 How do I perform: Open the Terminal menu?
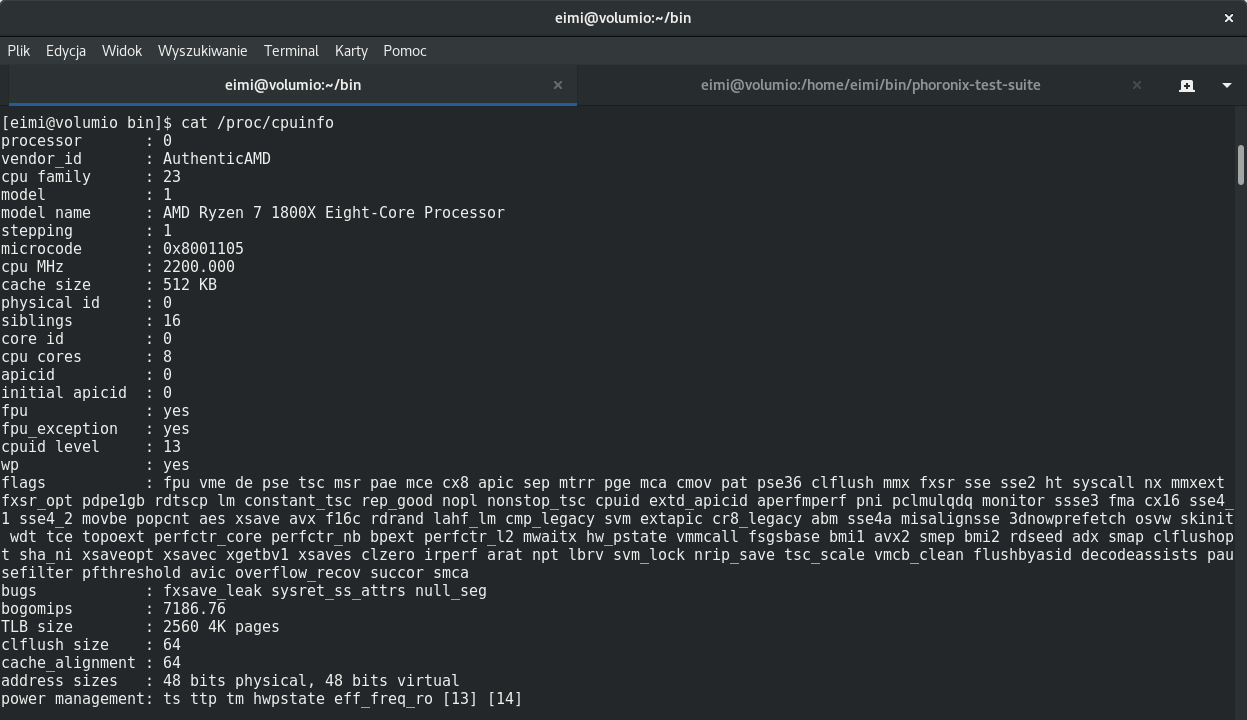291,50
